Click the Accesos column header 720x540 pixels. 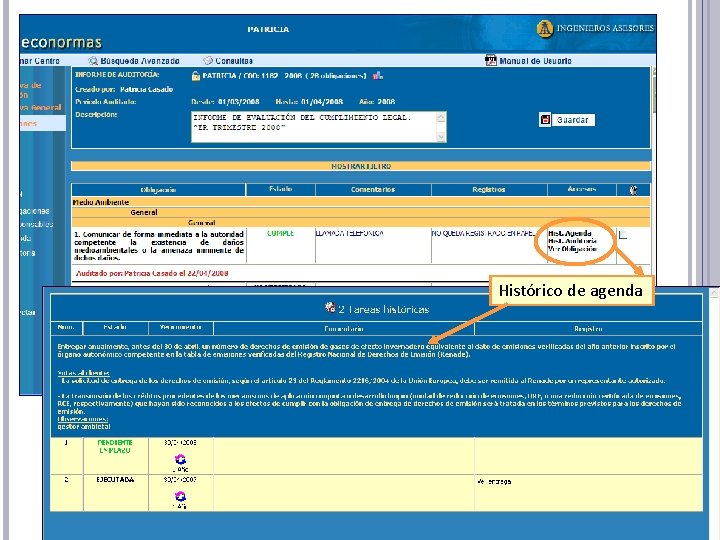582,189
